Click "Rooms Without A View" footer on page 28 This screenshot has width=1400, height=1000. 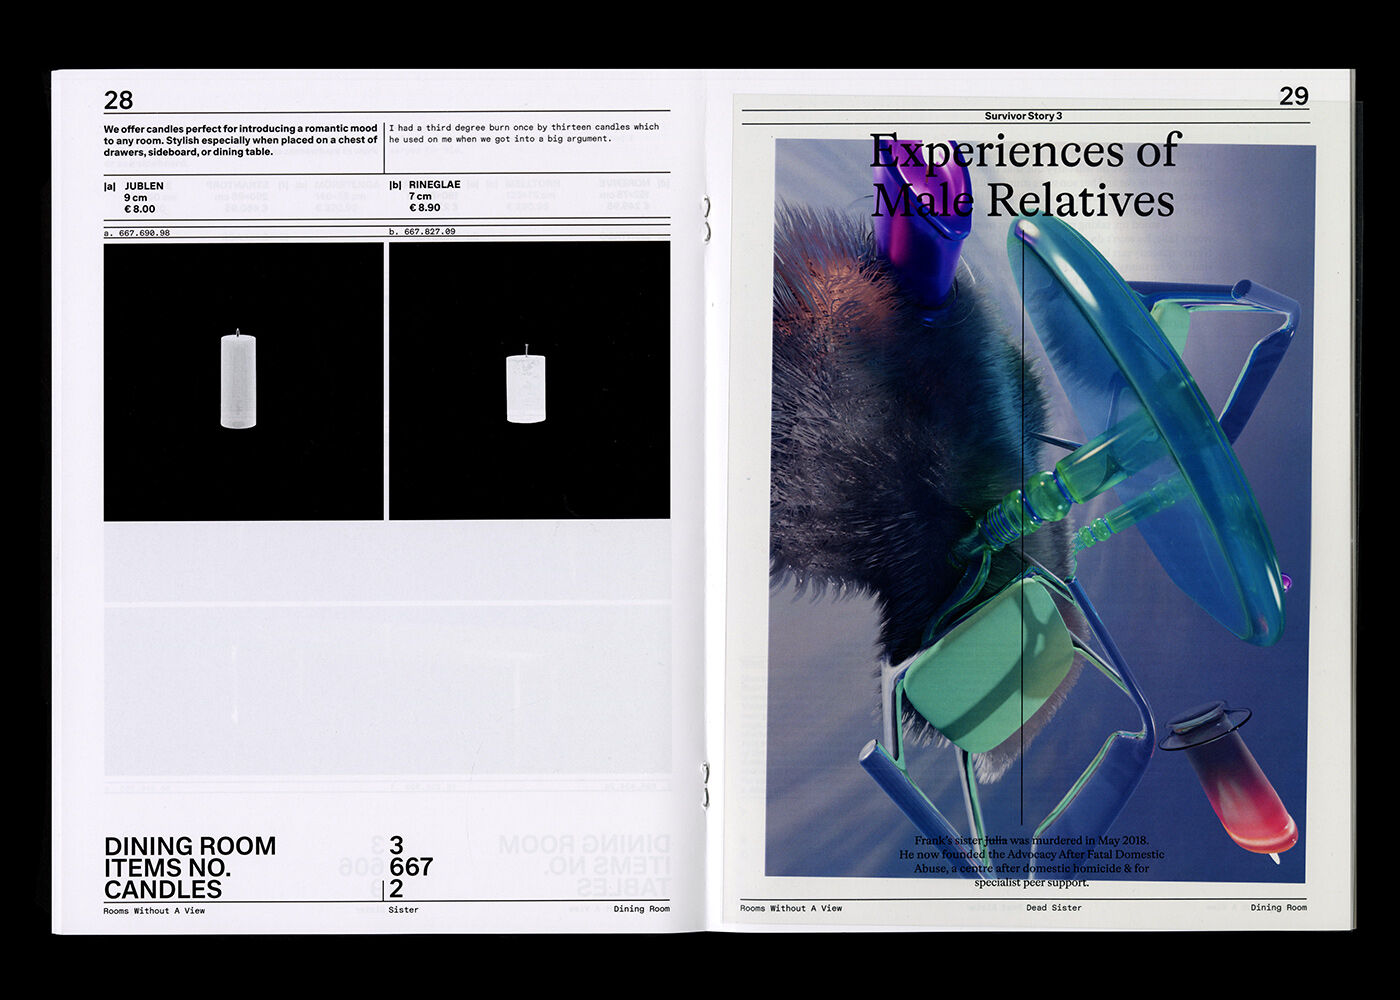(x=154, y=911)
